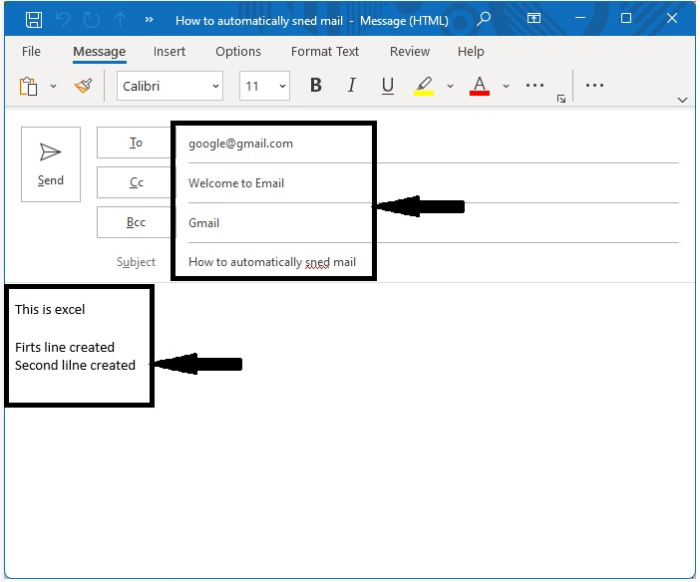
Task: Open Ribbon Display Options icon
Action: coord(533,18)
